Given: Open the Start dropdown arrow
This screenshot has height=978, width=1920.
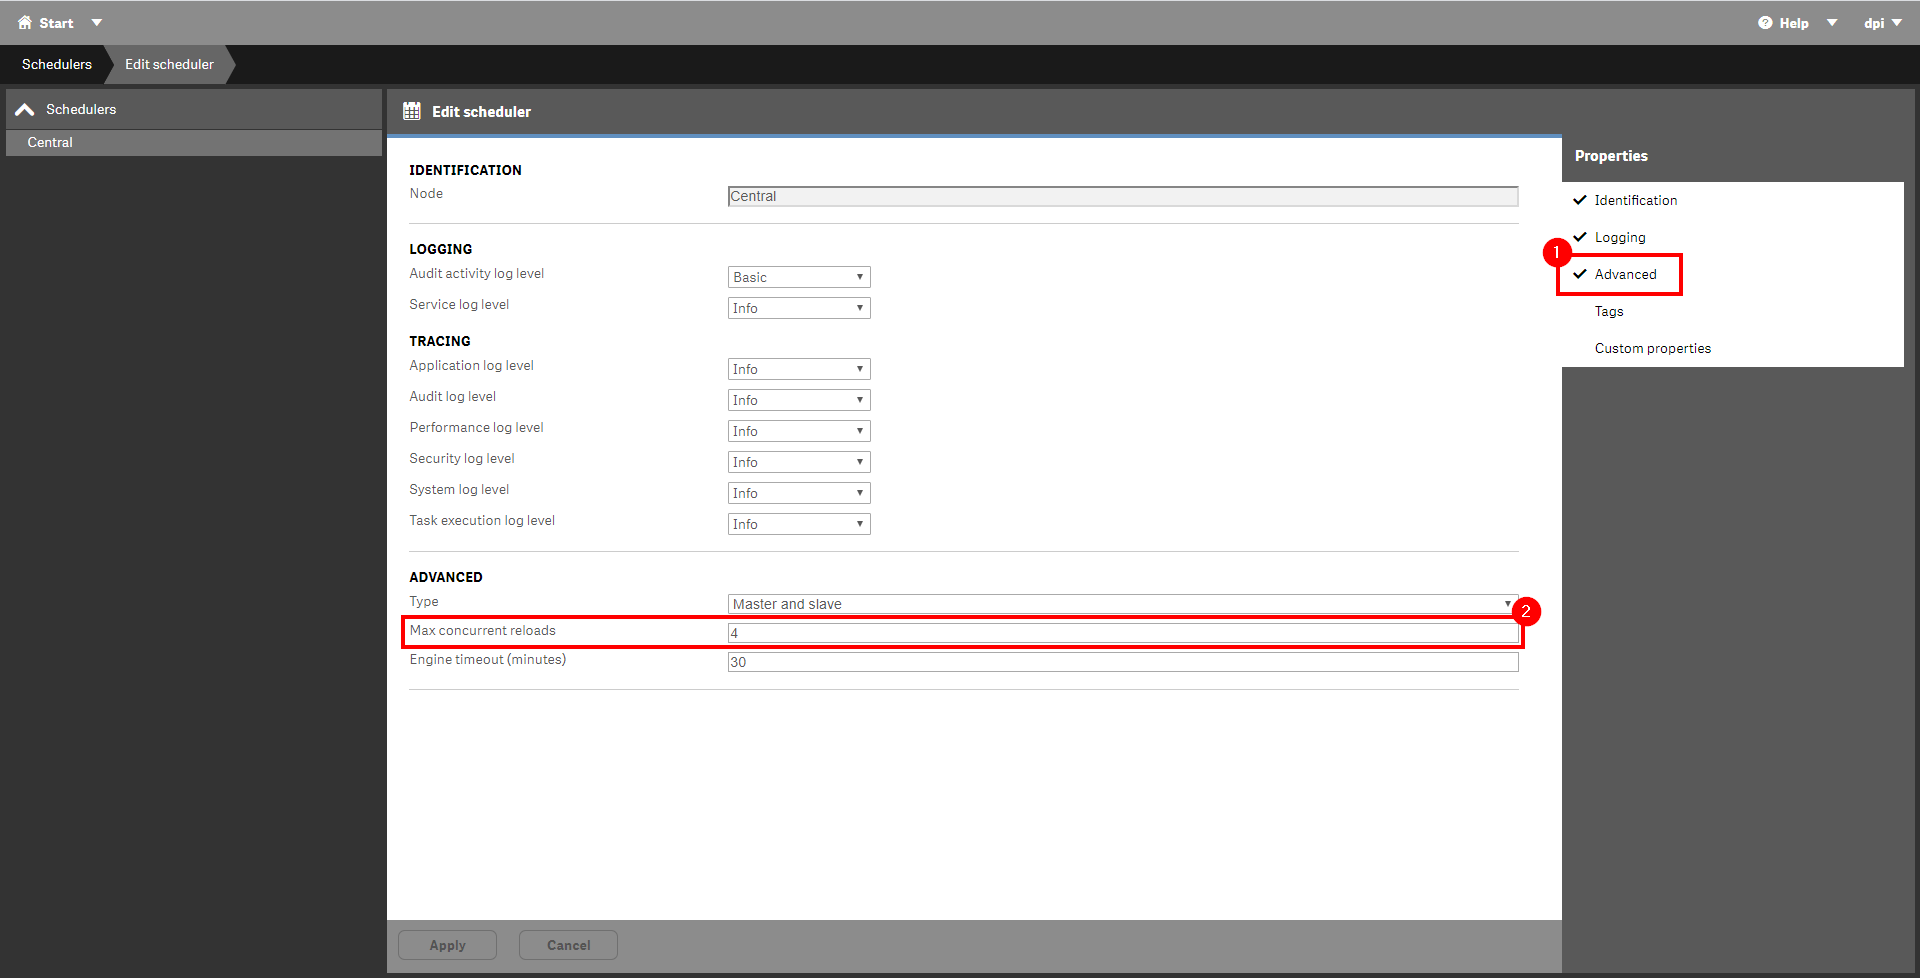Looking at the screenshot, I should coord(97,22).
